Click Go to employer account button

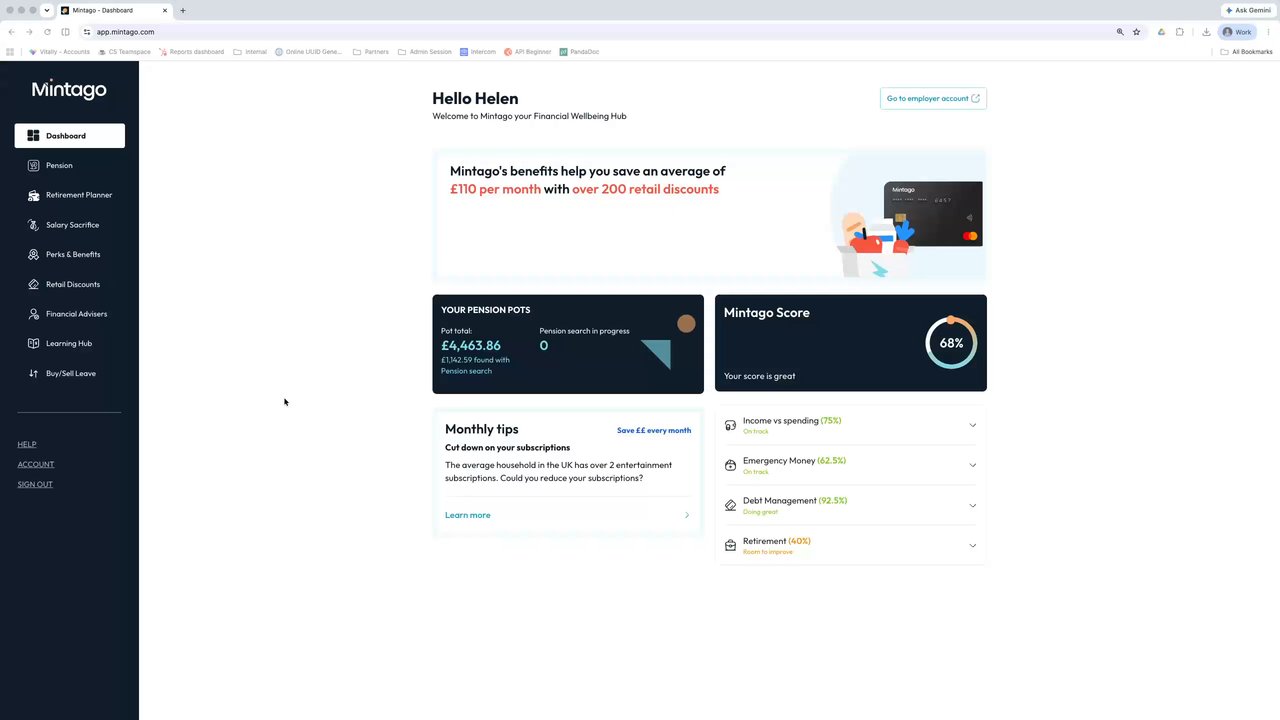933,98
